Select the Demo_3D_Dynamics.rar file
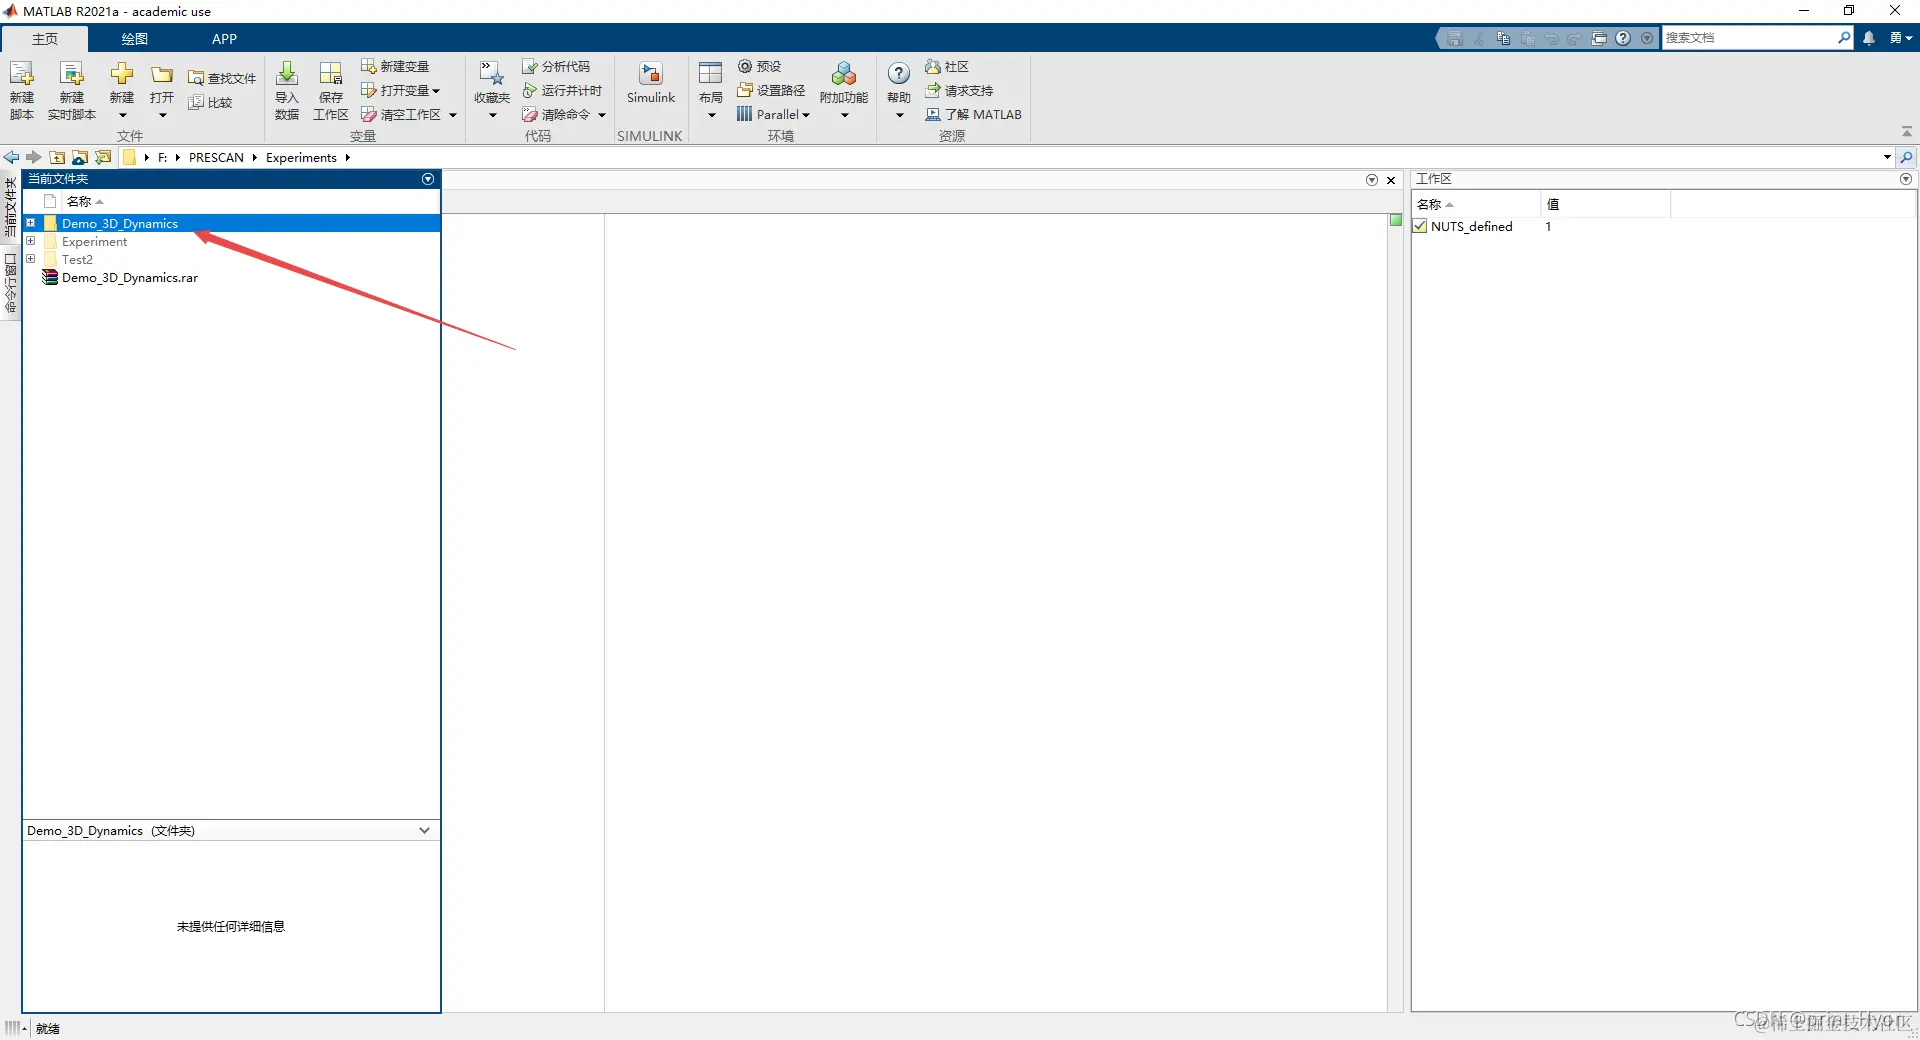 [x=130, y=277]
